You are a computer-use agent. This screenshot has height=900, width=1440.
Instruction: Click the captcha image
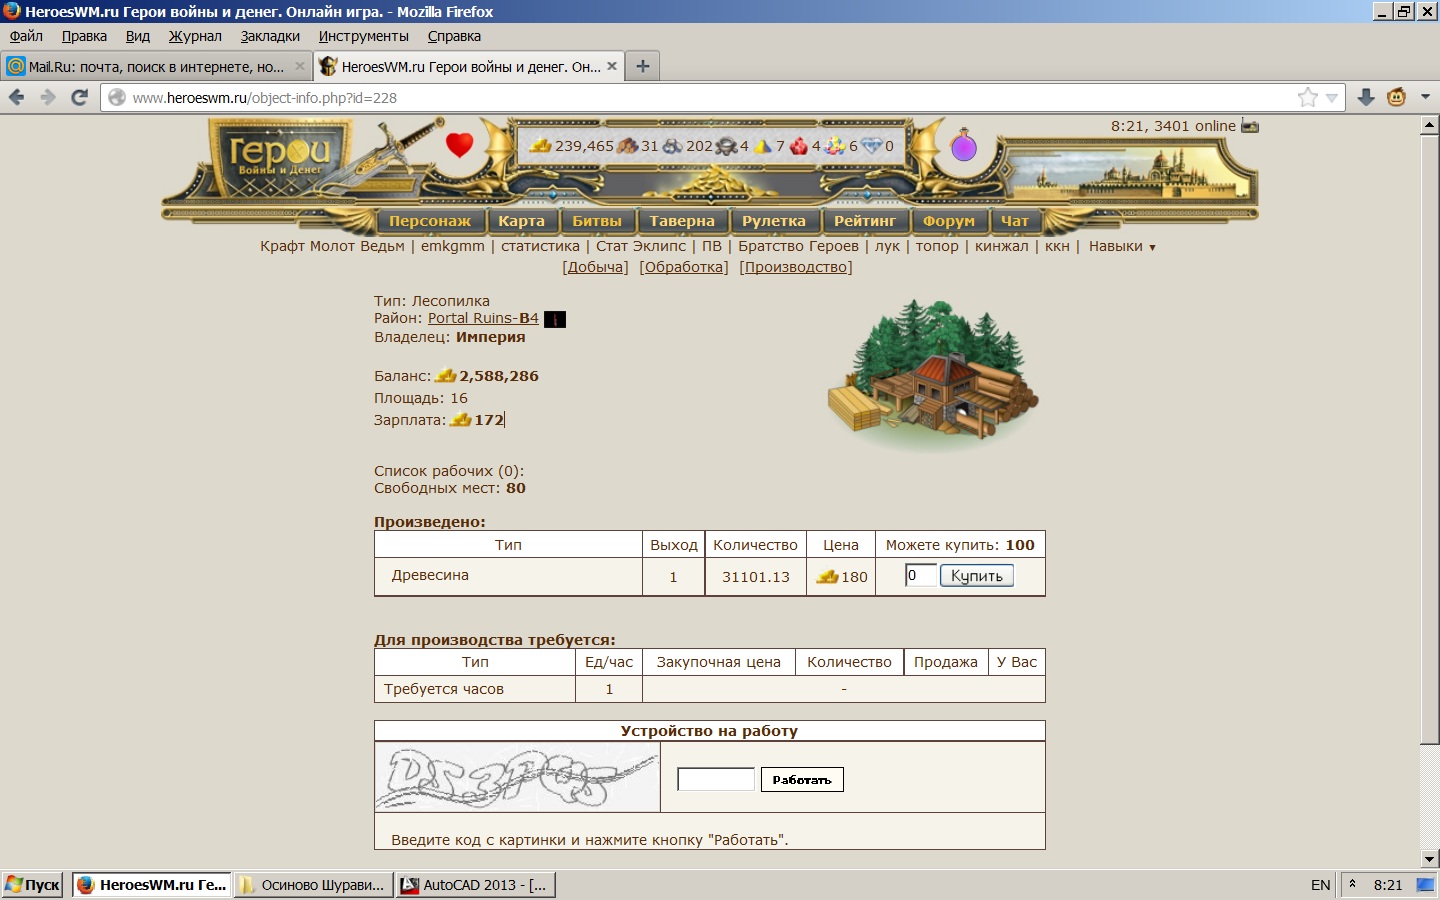[x=517, y=777]
